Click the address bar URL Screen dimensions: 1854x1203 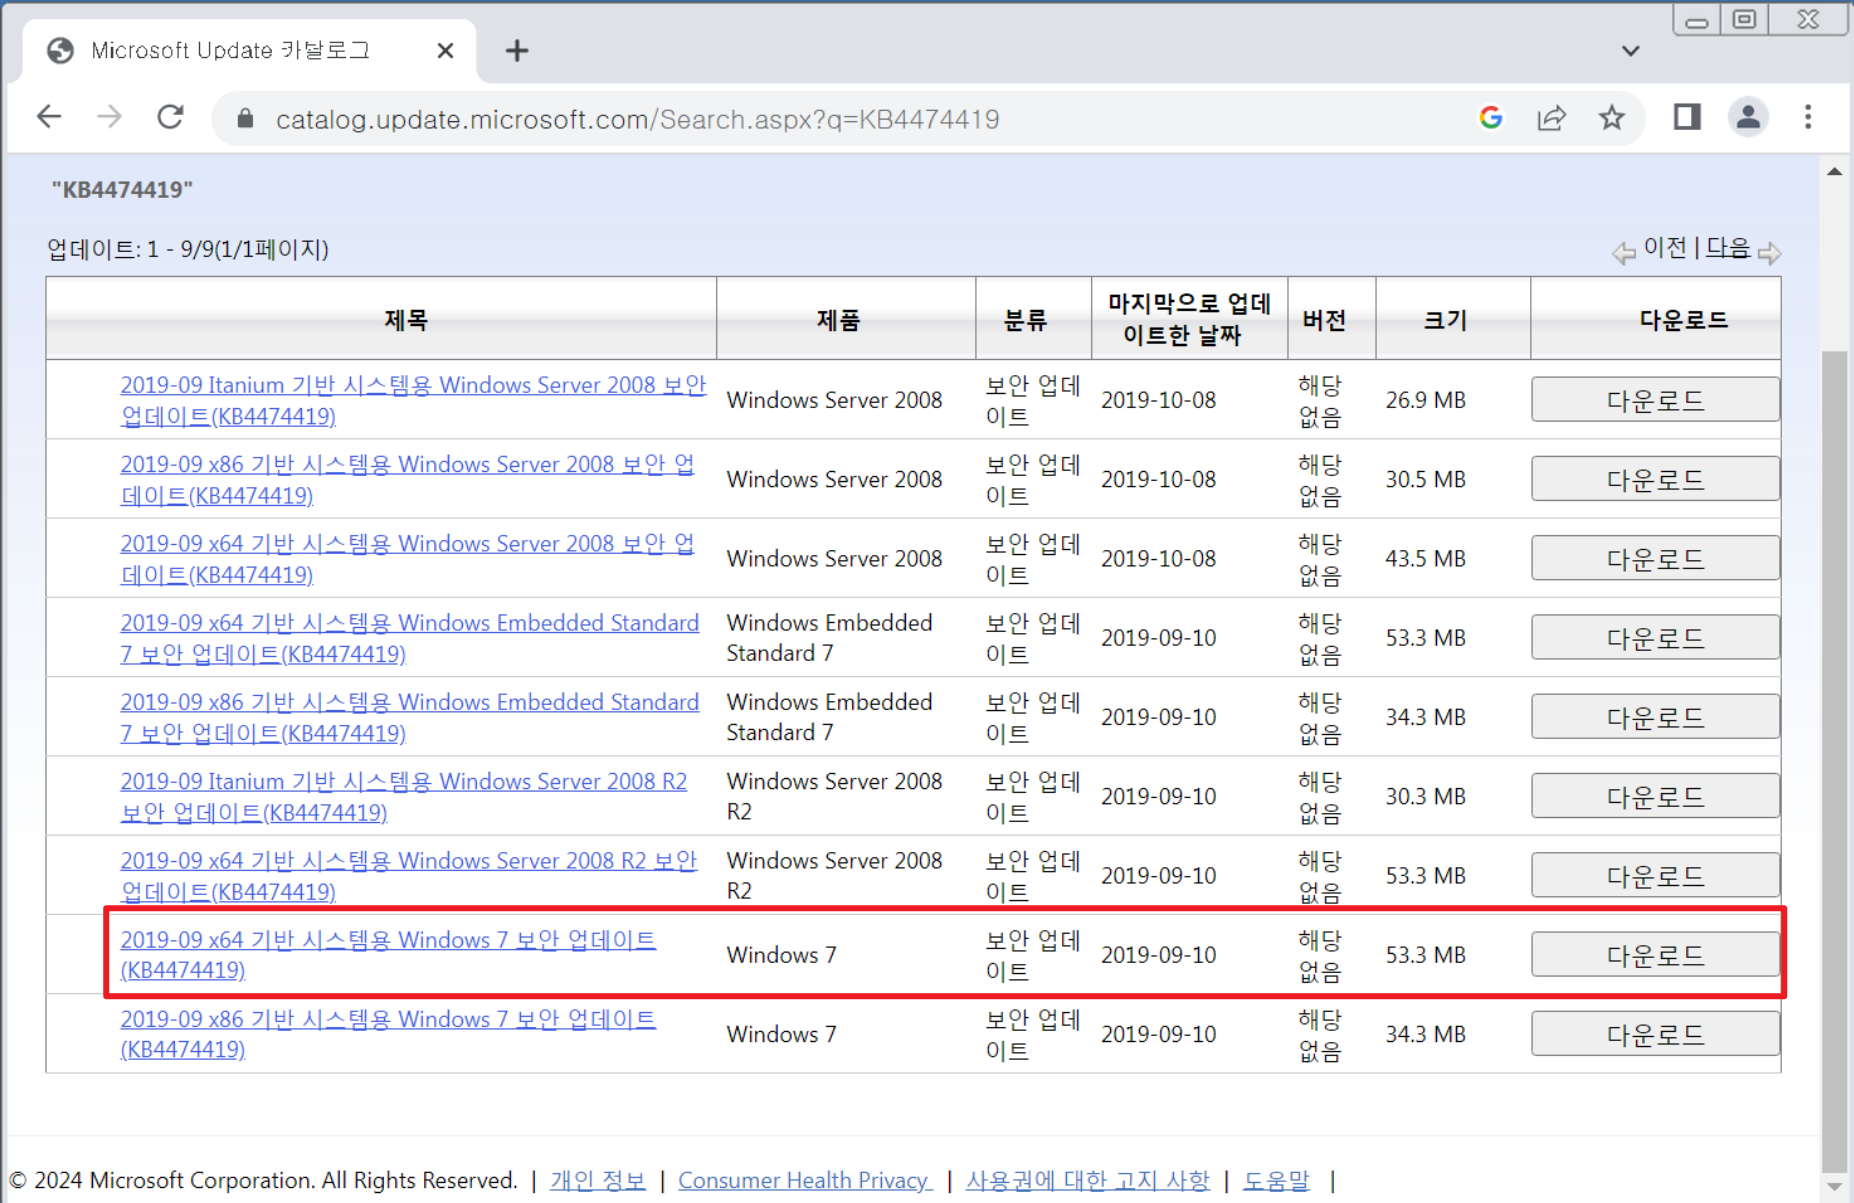click(637, 119)
